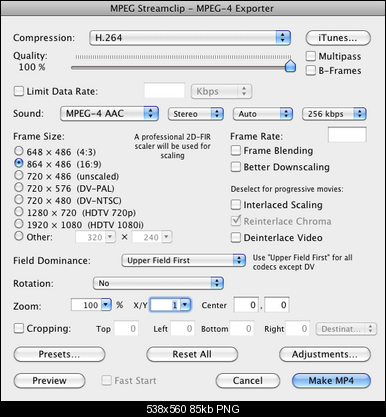Open the custom width 320 dropdown arrow
This screenshot has width=386, height=417.
(x=110, y=237)
